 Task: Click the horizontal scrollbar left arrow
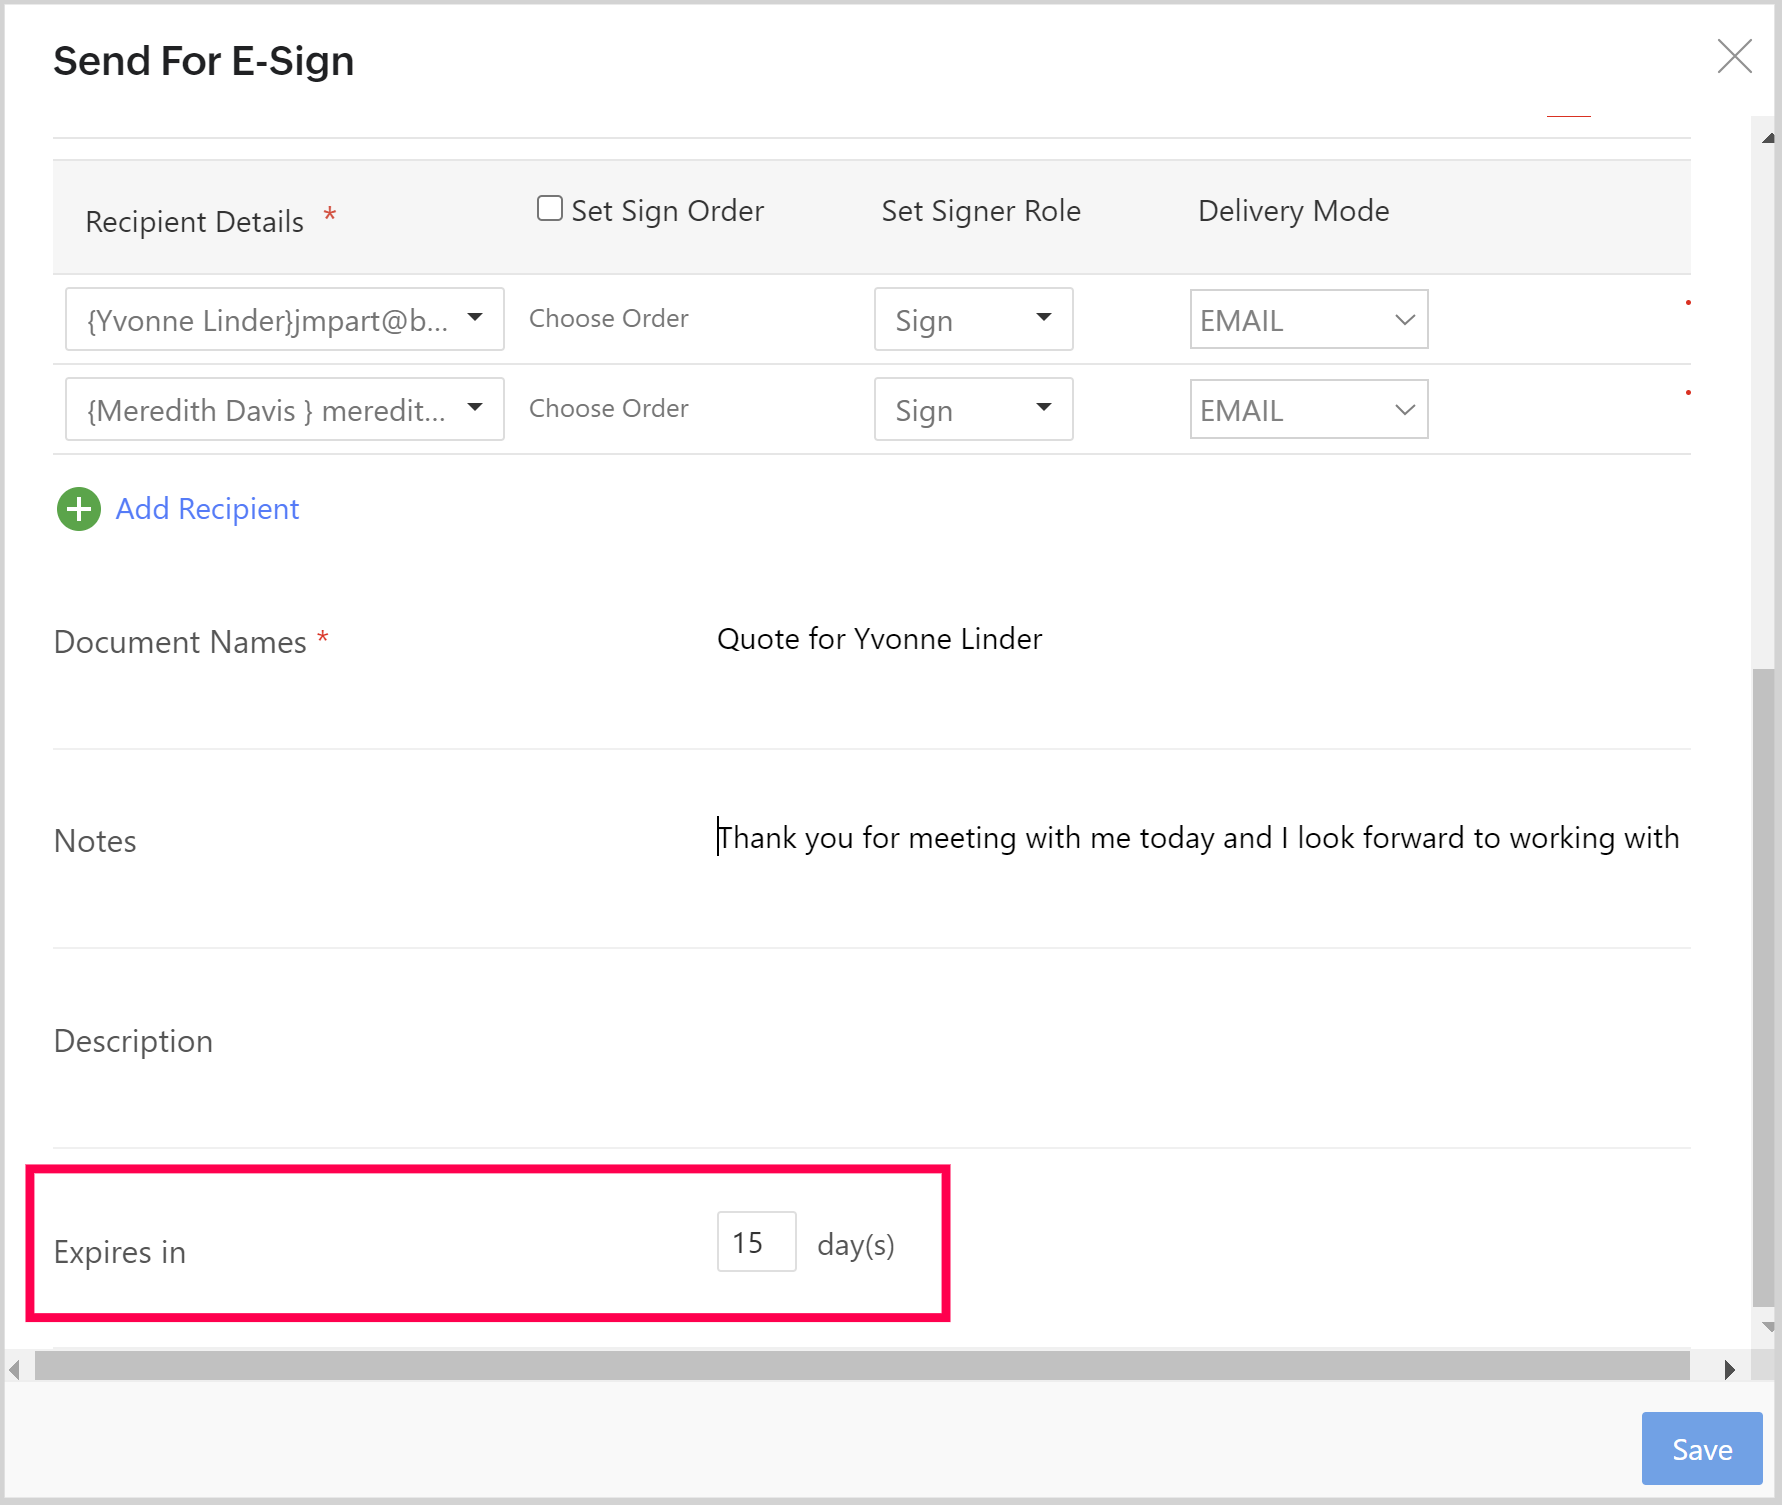tap(14, 1369)
